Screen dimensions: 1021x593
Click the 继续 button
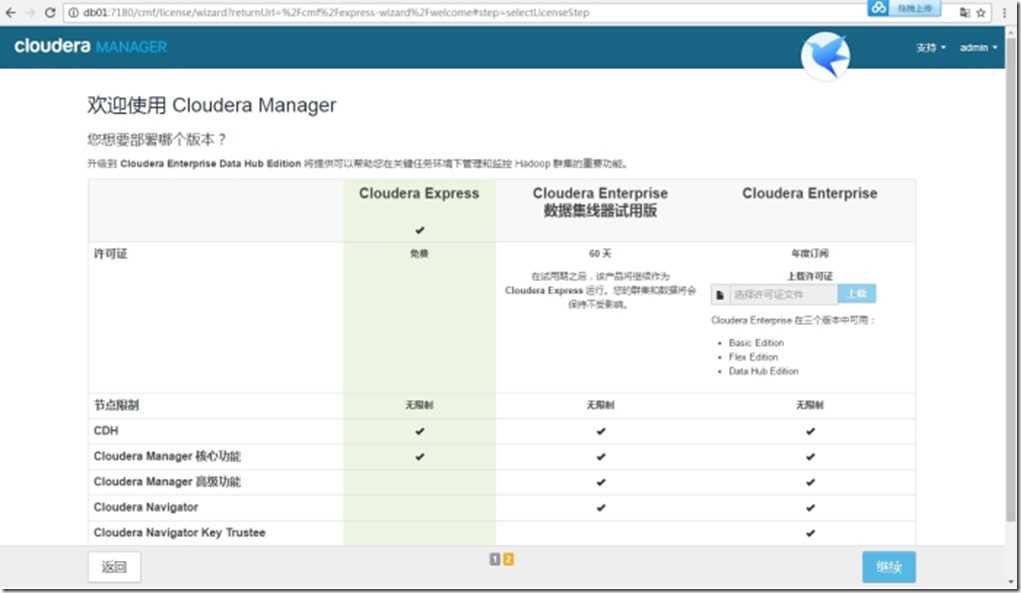click(889, 567)
